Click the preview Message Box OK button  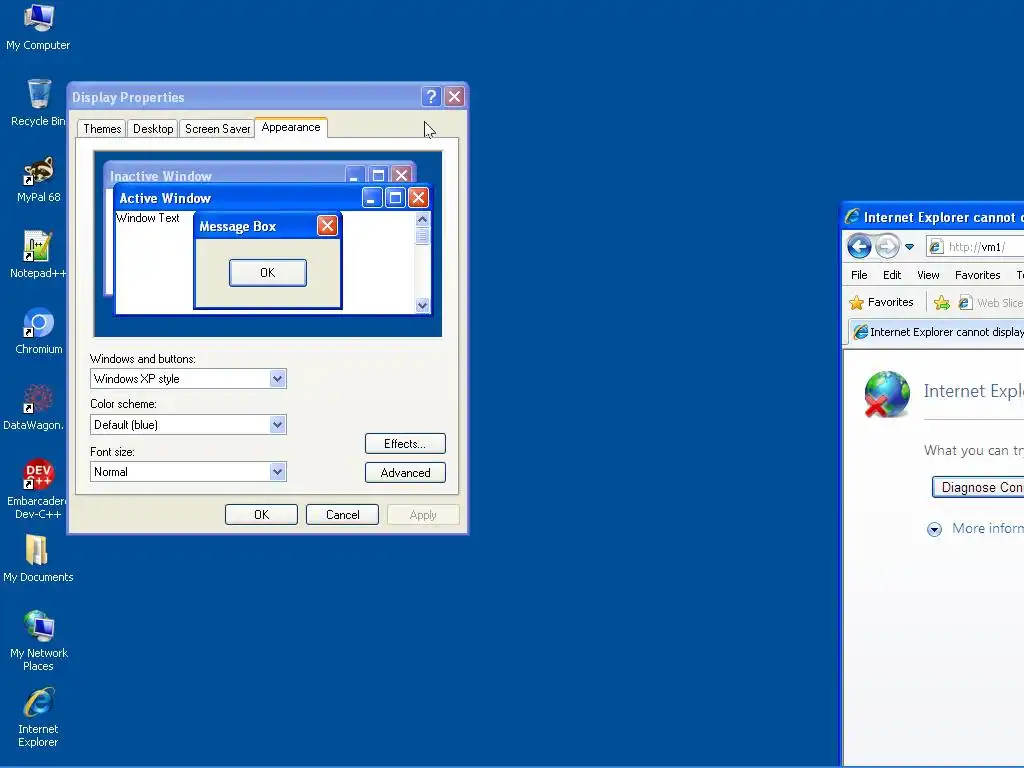pos(268,272)
